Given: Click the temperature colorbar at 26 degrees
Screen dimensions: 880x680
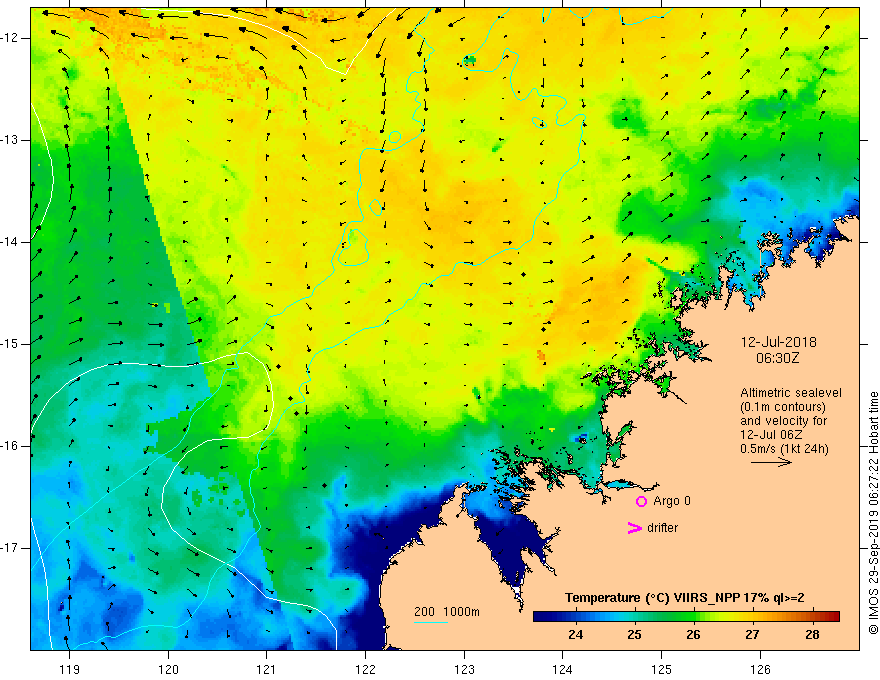Looking at the screenshot, I should pyautogui.click(x=694, y=617).
